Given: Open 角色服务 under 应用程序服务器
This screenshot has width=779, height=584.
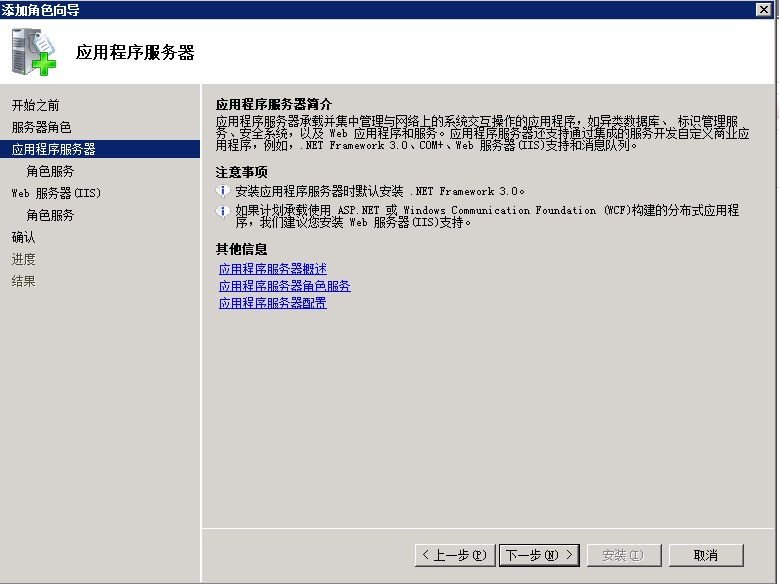Looking at the screenshot, I should coord(50,171).
